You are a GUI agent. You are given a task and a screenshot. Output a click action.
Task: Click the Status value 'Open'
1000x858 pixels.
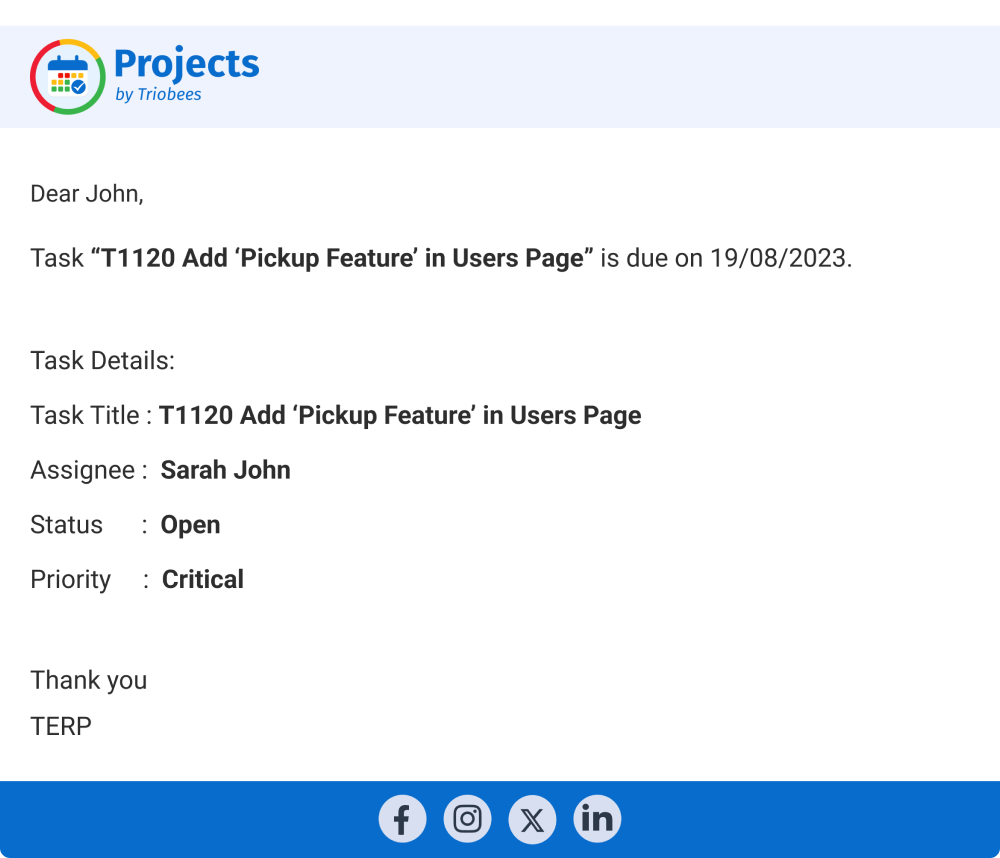190,525
